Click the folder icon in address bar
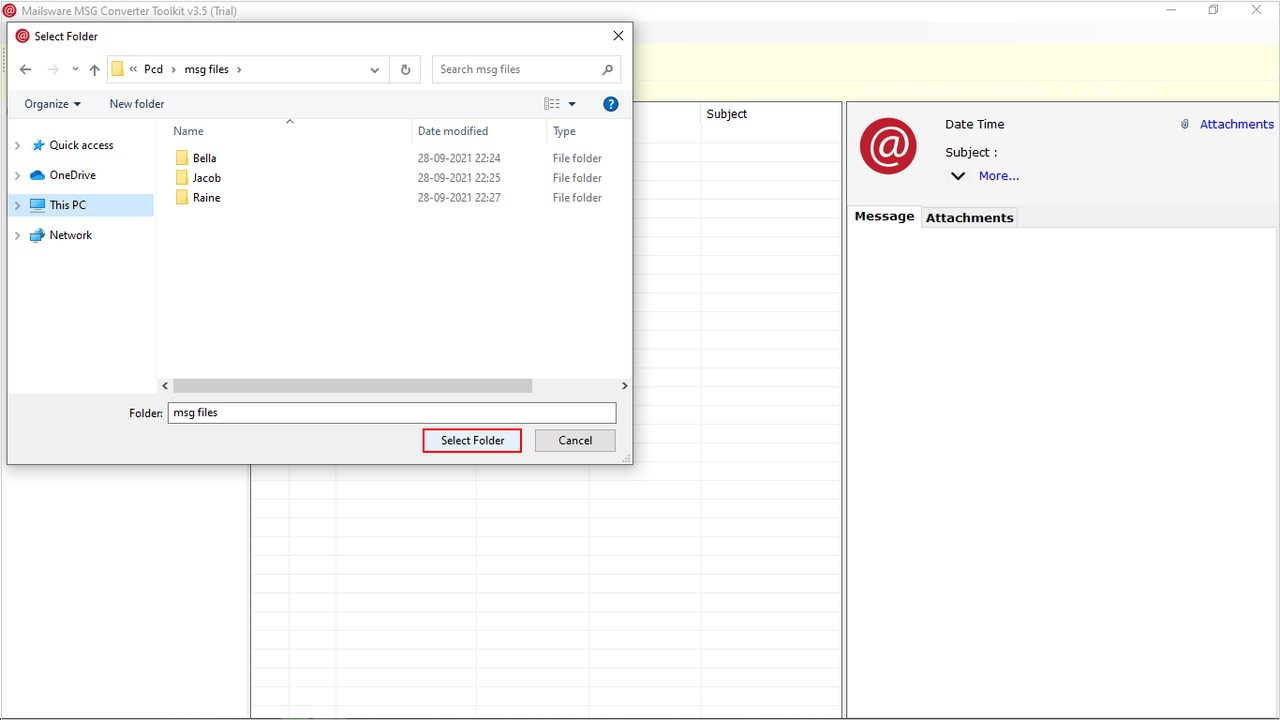Screen dimensions: 1280x720 [x=118, y=70]
